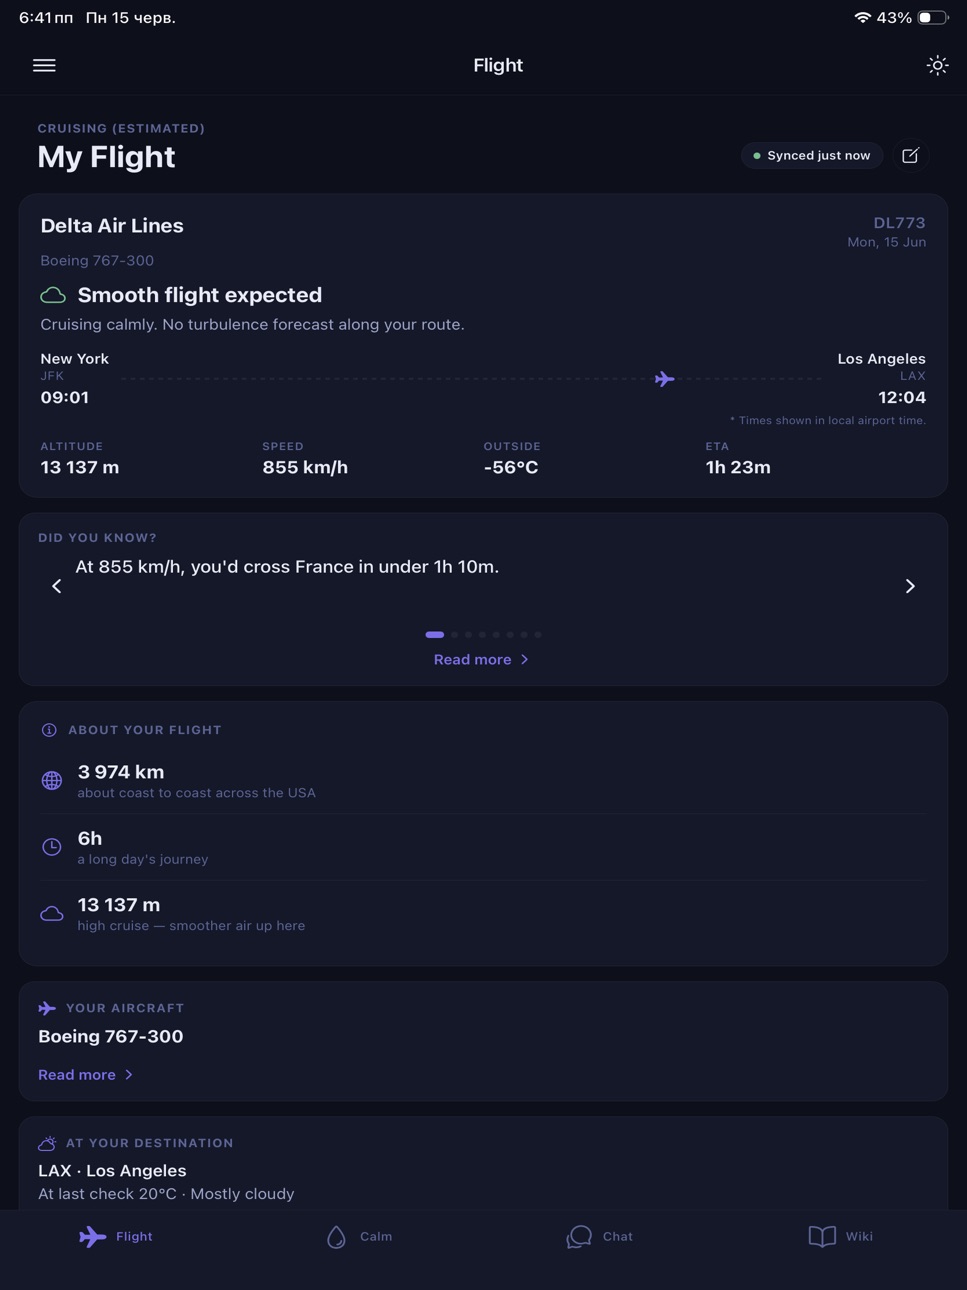
Task: Toggle light theme with the sun icon
Action: (937, 65)
